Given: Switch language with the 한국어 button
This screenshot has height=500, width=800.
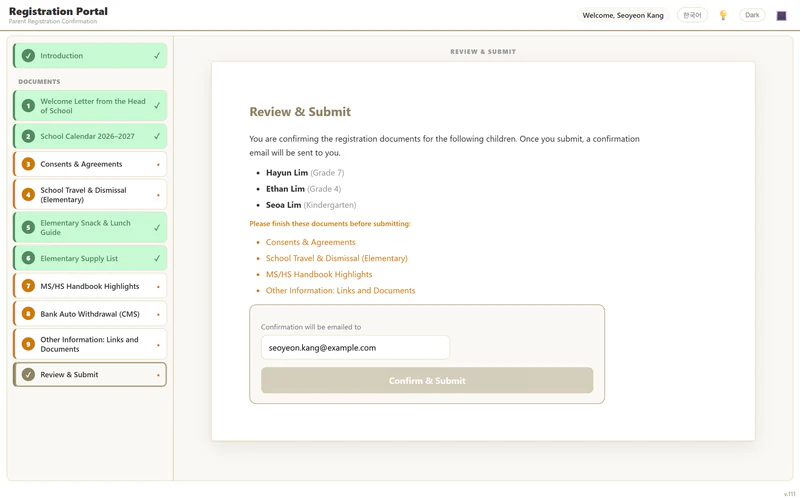Looking at the screenshot, I should click(692, 15).
